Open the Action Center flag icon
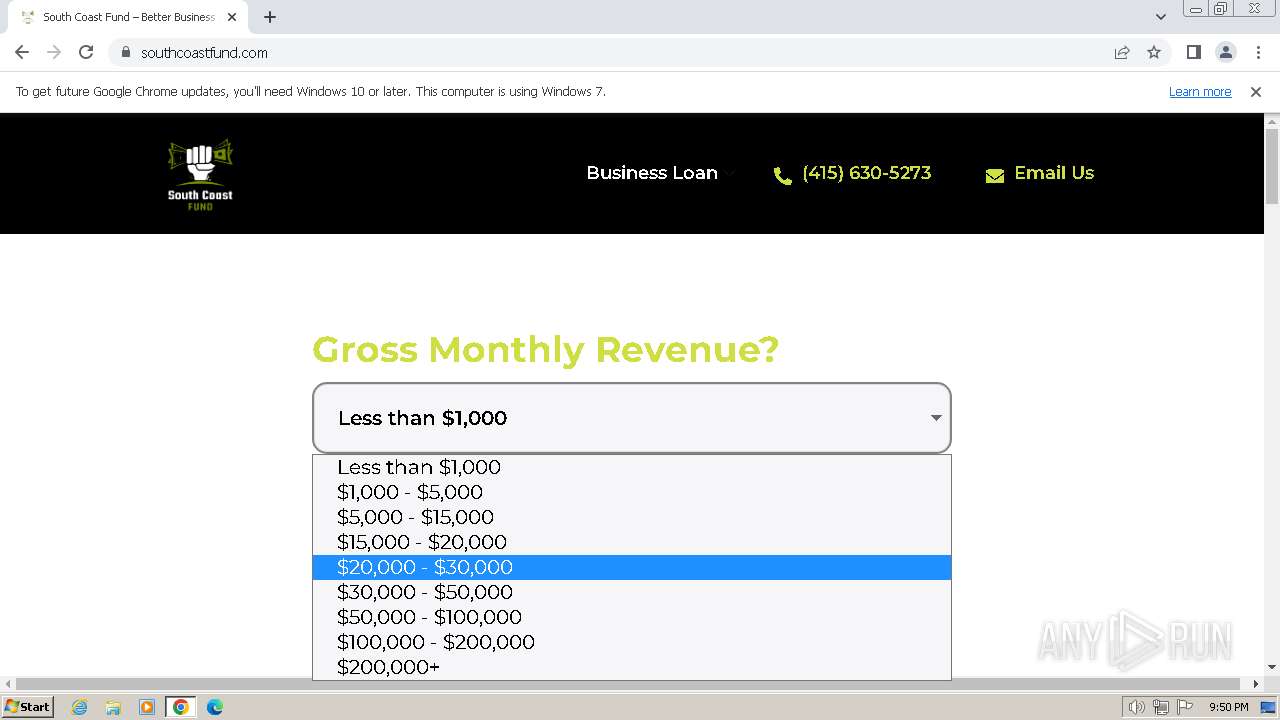 coord(1183,707)
